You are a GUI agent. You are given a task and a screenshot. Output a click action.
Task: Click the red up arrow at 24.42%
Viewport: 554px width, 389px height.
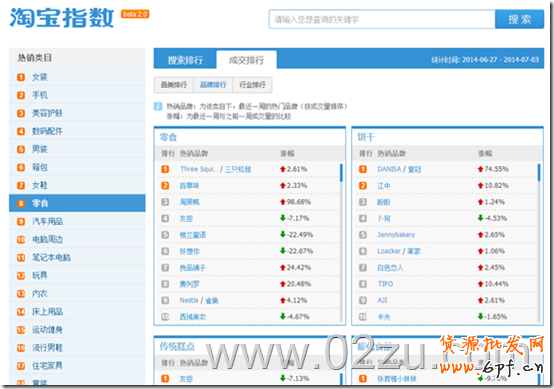283,268
